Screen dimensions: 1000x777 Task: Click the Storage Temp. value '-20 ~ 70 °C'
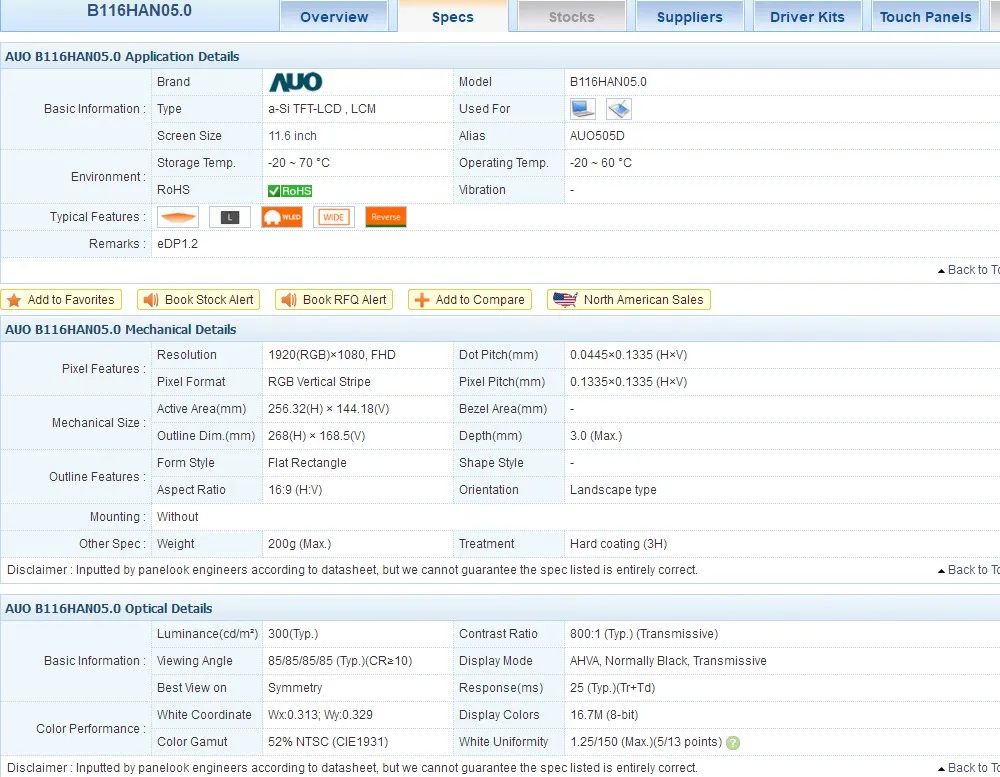coord(298,163)
